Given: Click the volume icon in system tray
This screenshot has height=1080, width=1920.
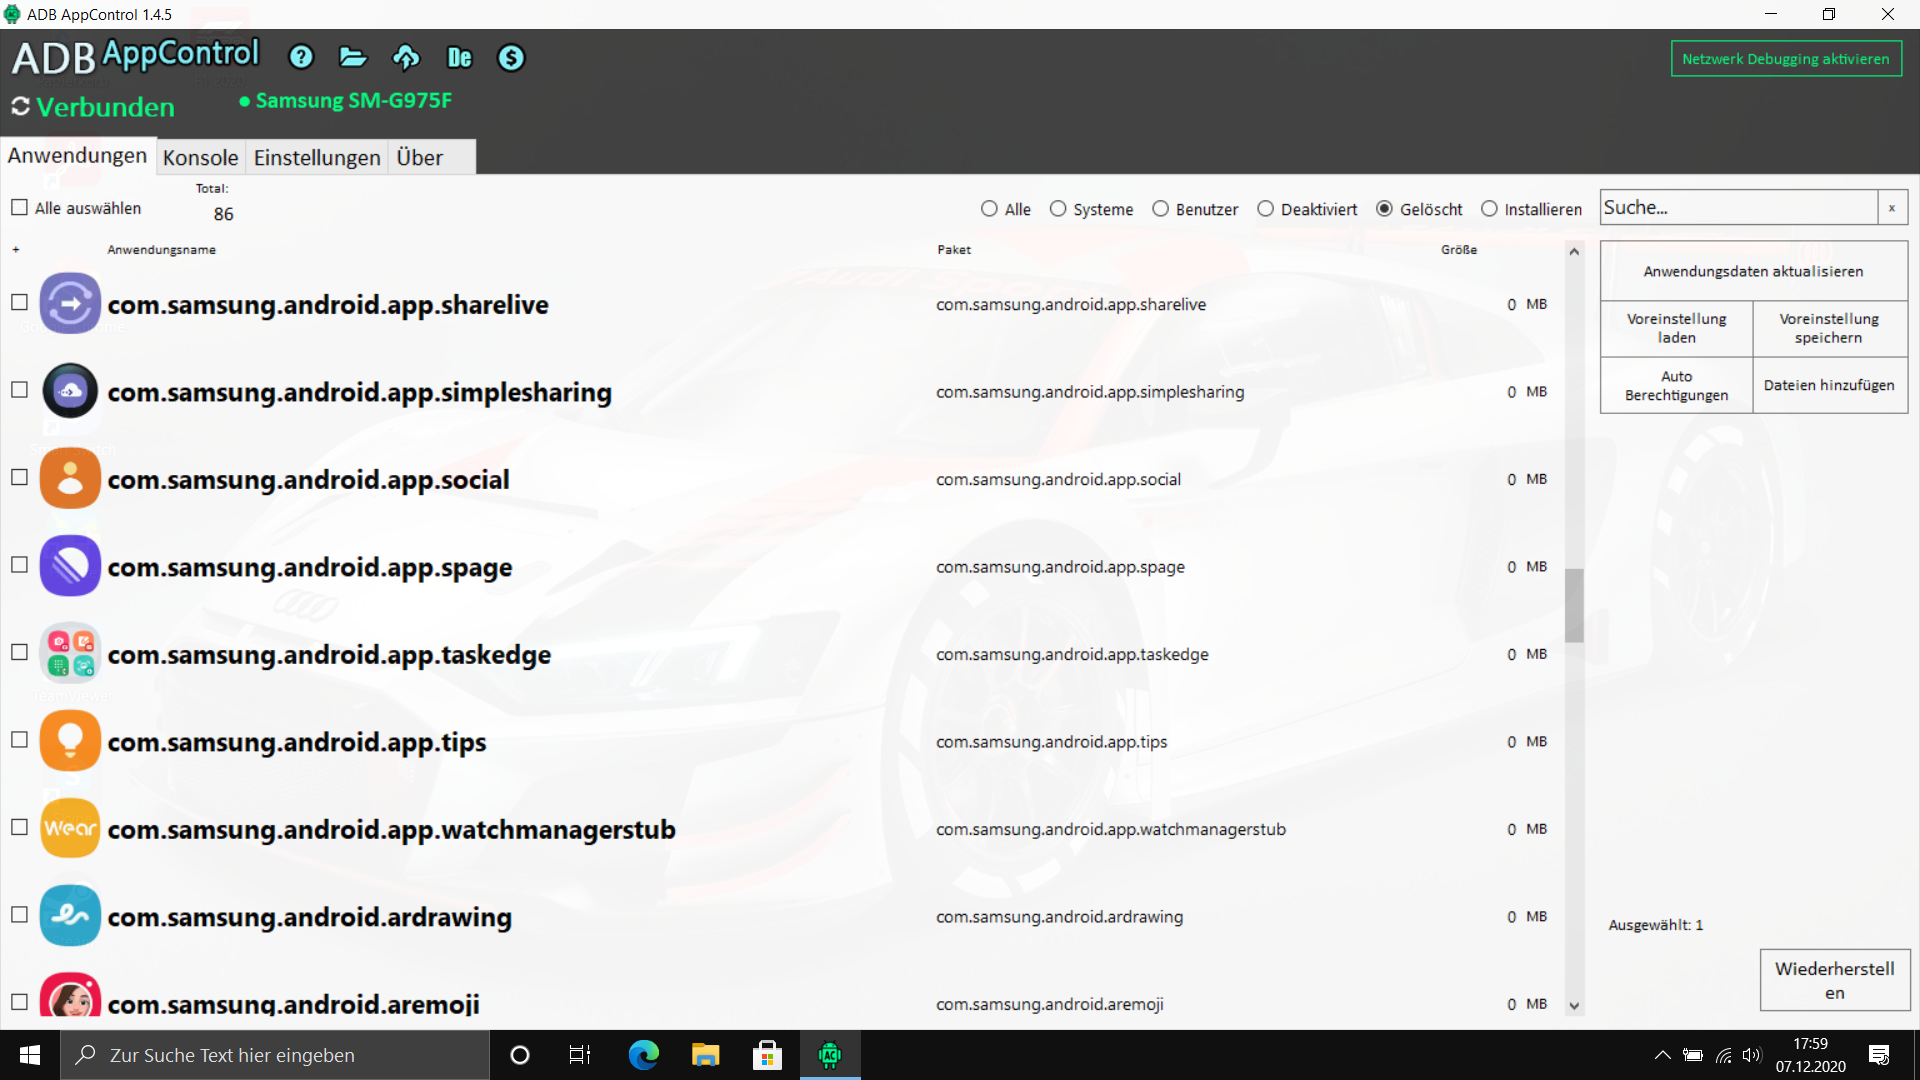Looking at the screenshot, I should click(1751, 1055).
